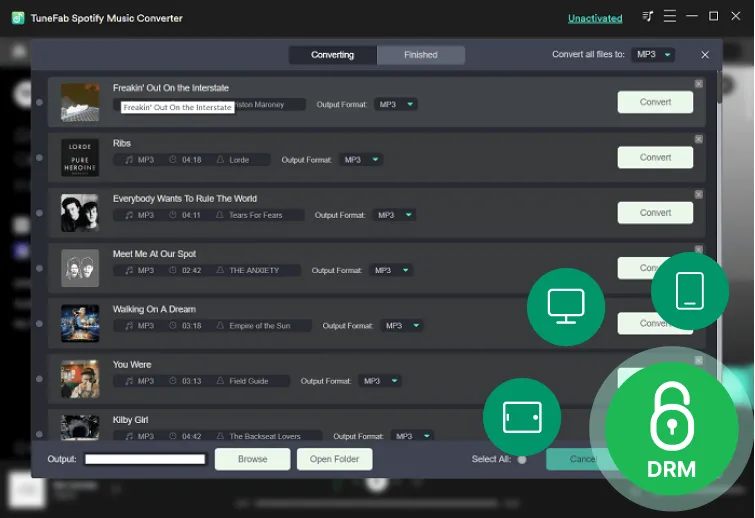Select the Freakin' Out On the Interstate radio

(x=39, y=102)
